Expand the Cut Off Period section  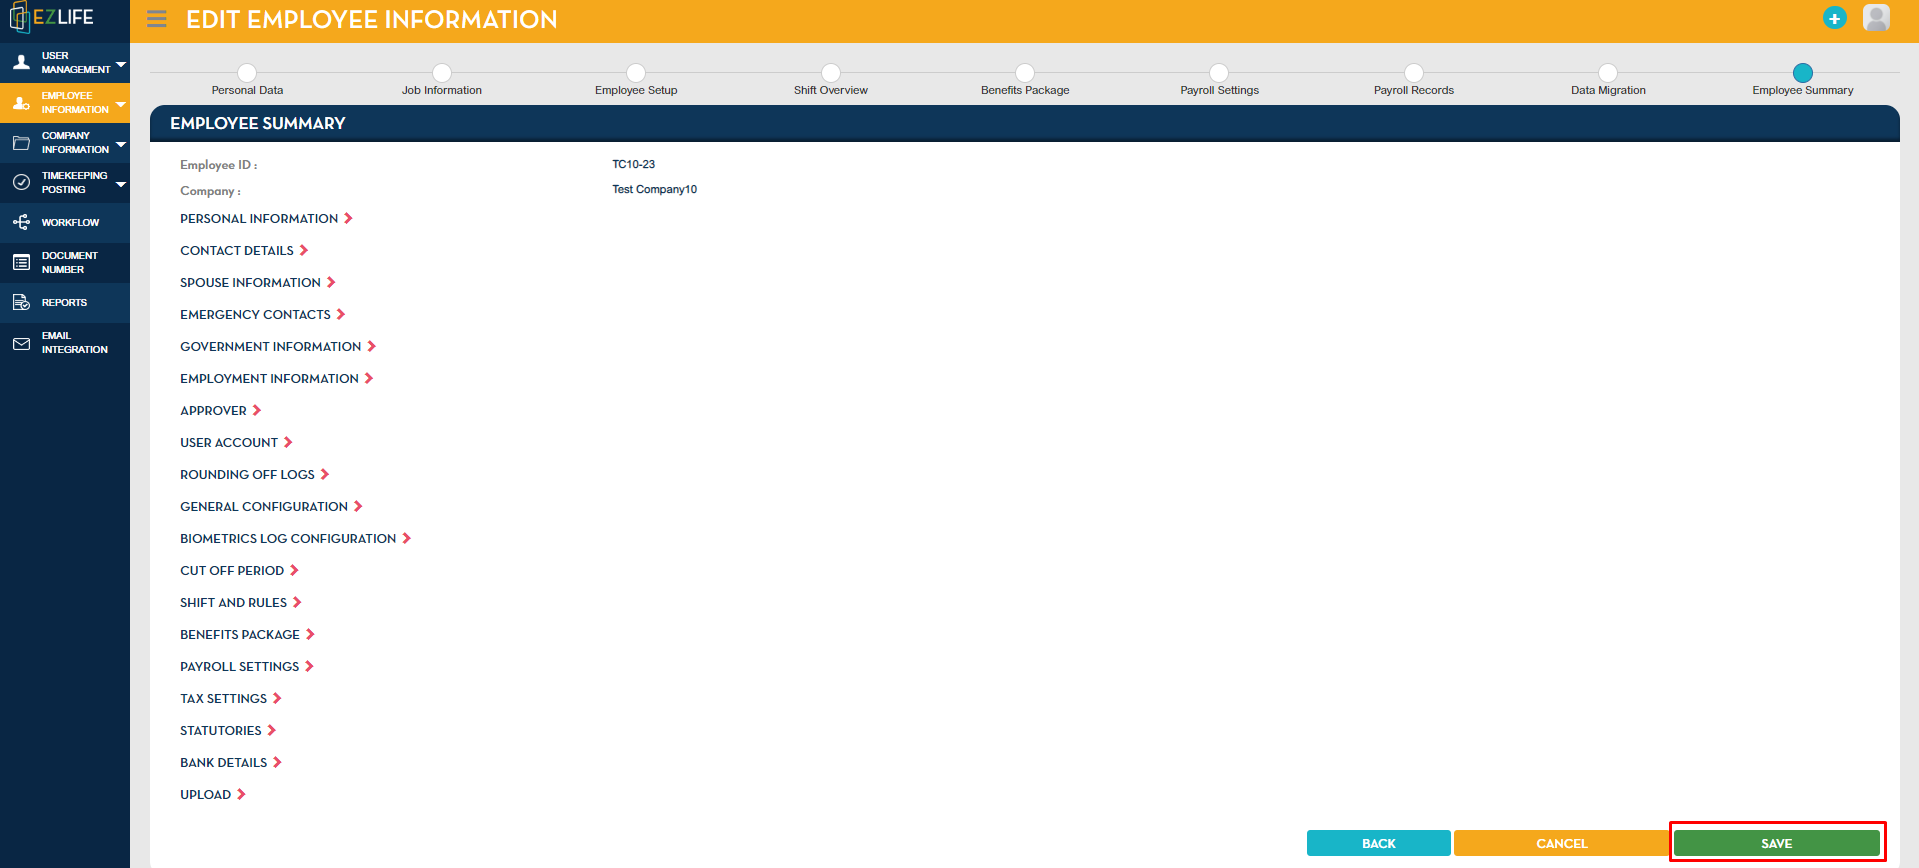pos(240,570)
